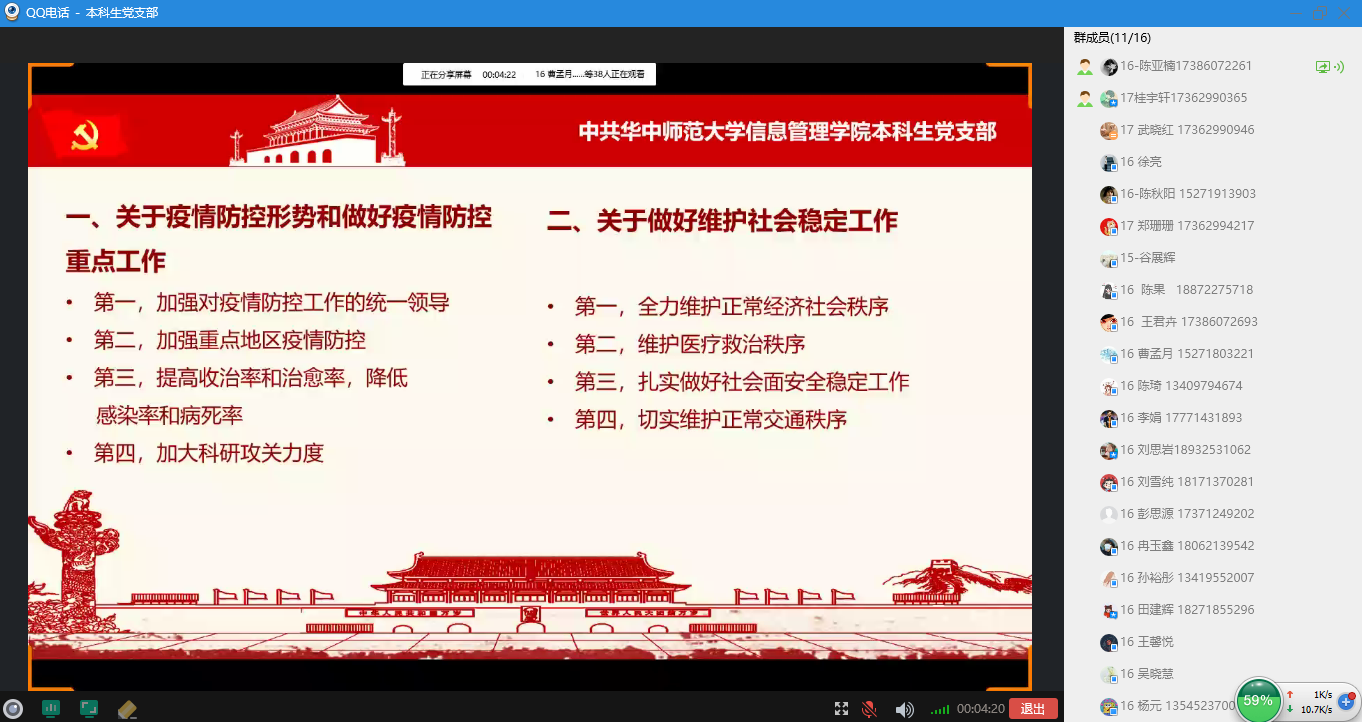
Task: Click the camera icon in bottom toolbar
Action: 12,708
